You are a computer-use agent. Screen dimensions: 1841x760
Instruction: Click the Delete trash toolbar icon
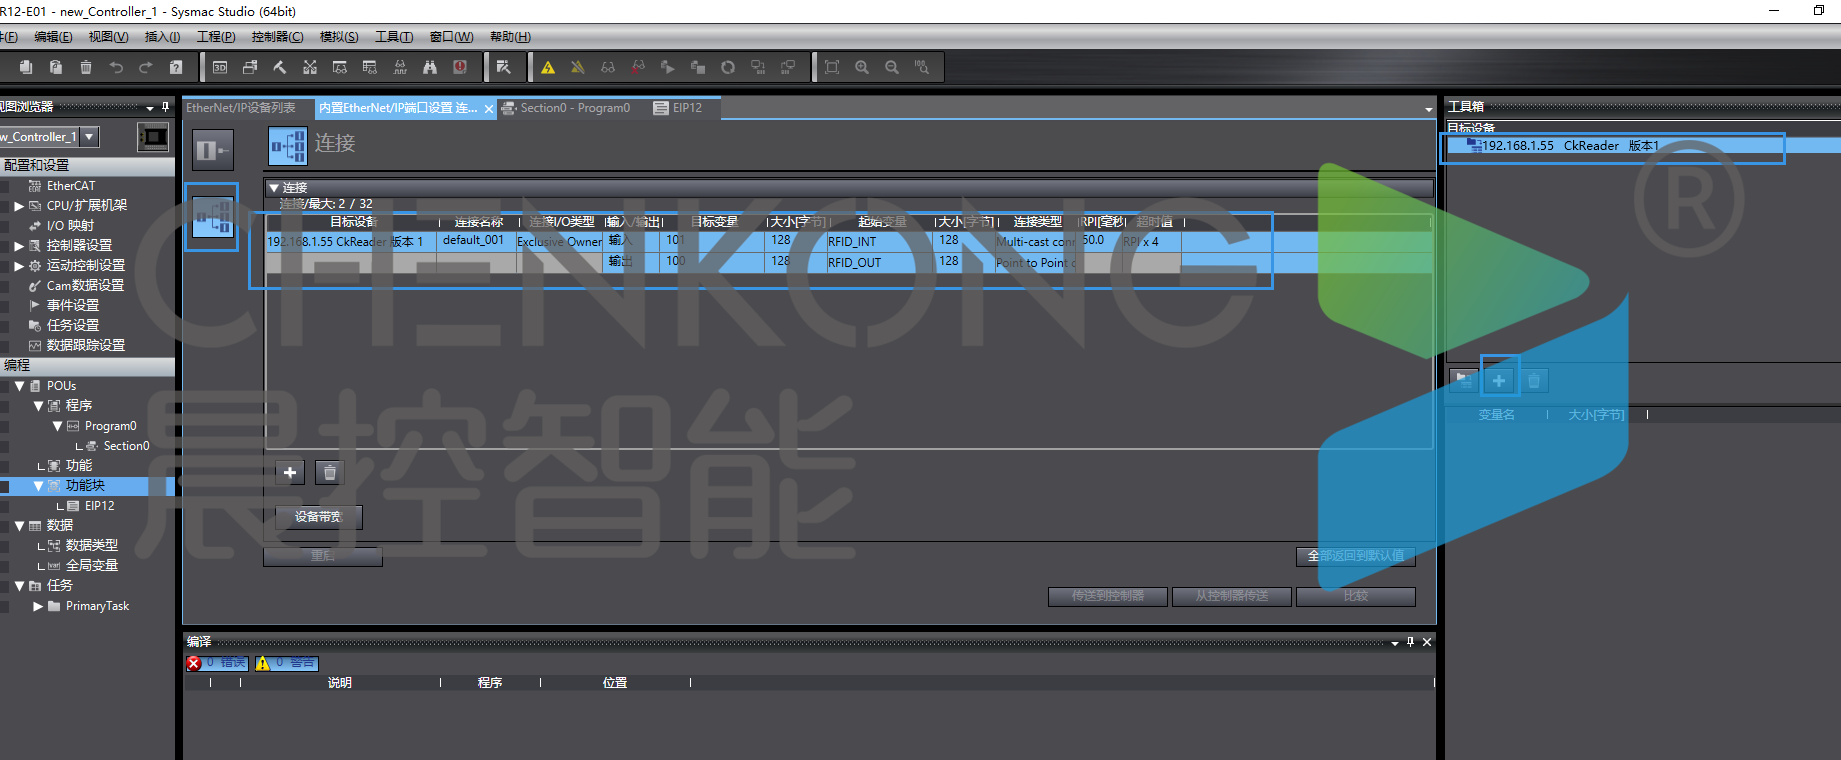click(86, 67)
